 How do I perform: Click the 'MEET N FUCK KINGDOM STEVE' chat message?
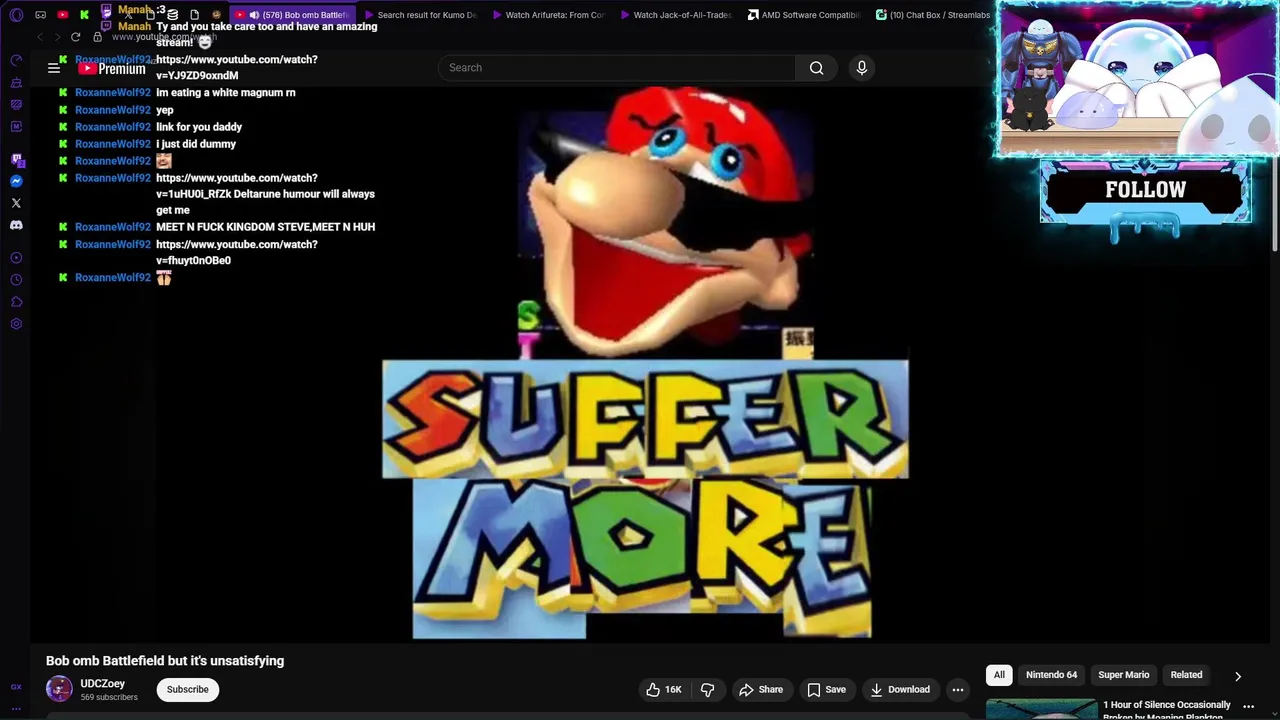[x=265, y=227]
